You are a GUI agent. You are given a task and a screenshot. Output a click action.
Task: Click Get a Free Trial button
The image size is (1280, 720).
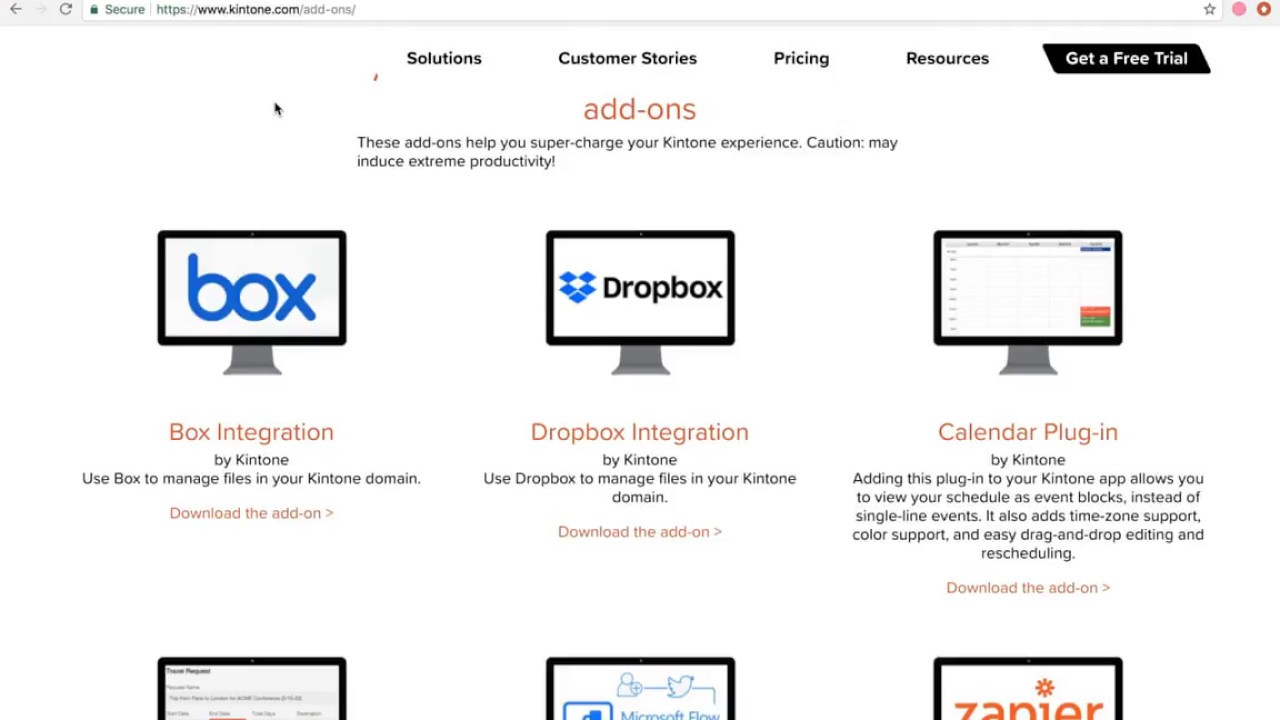coord(1126,58)
